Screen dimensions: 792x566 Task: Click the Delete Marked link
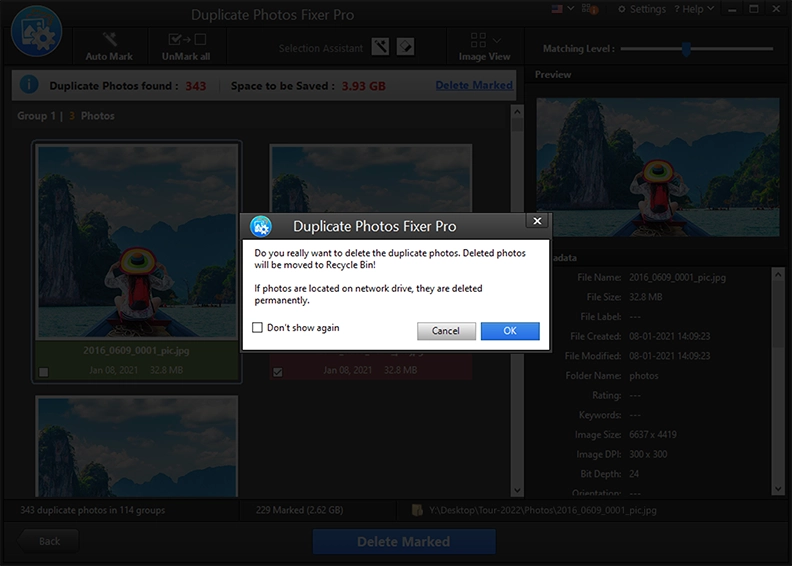click(474, 85)
